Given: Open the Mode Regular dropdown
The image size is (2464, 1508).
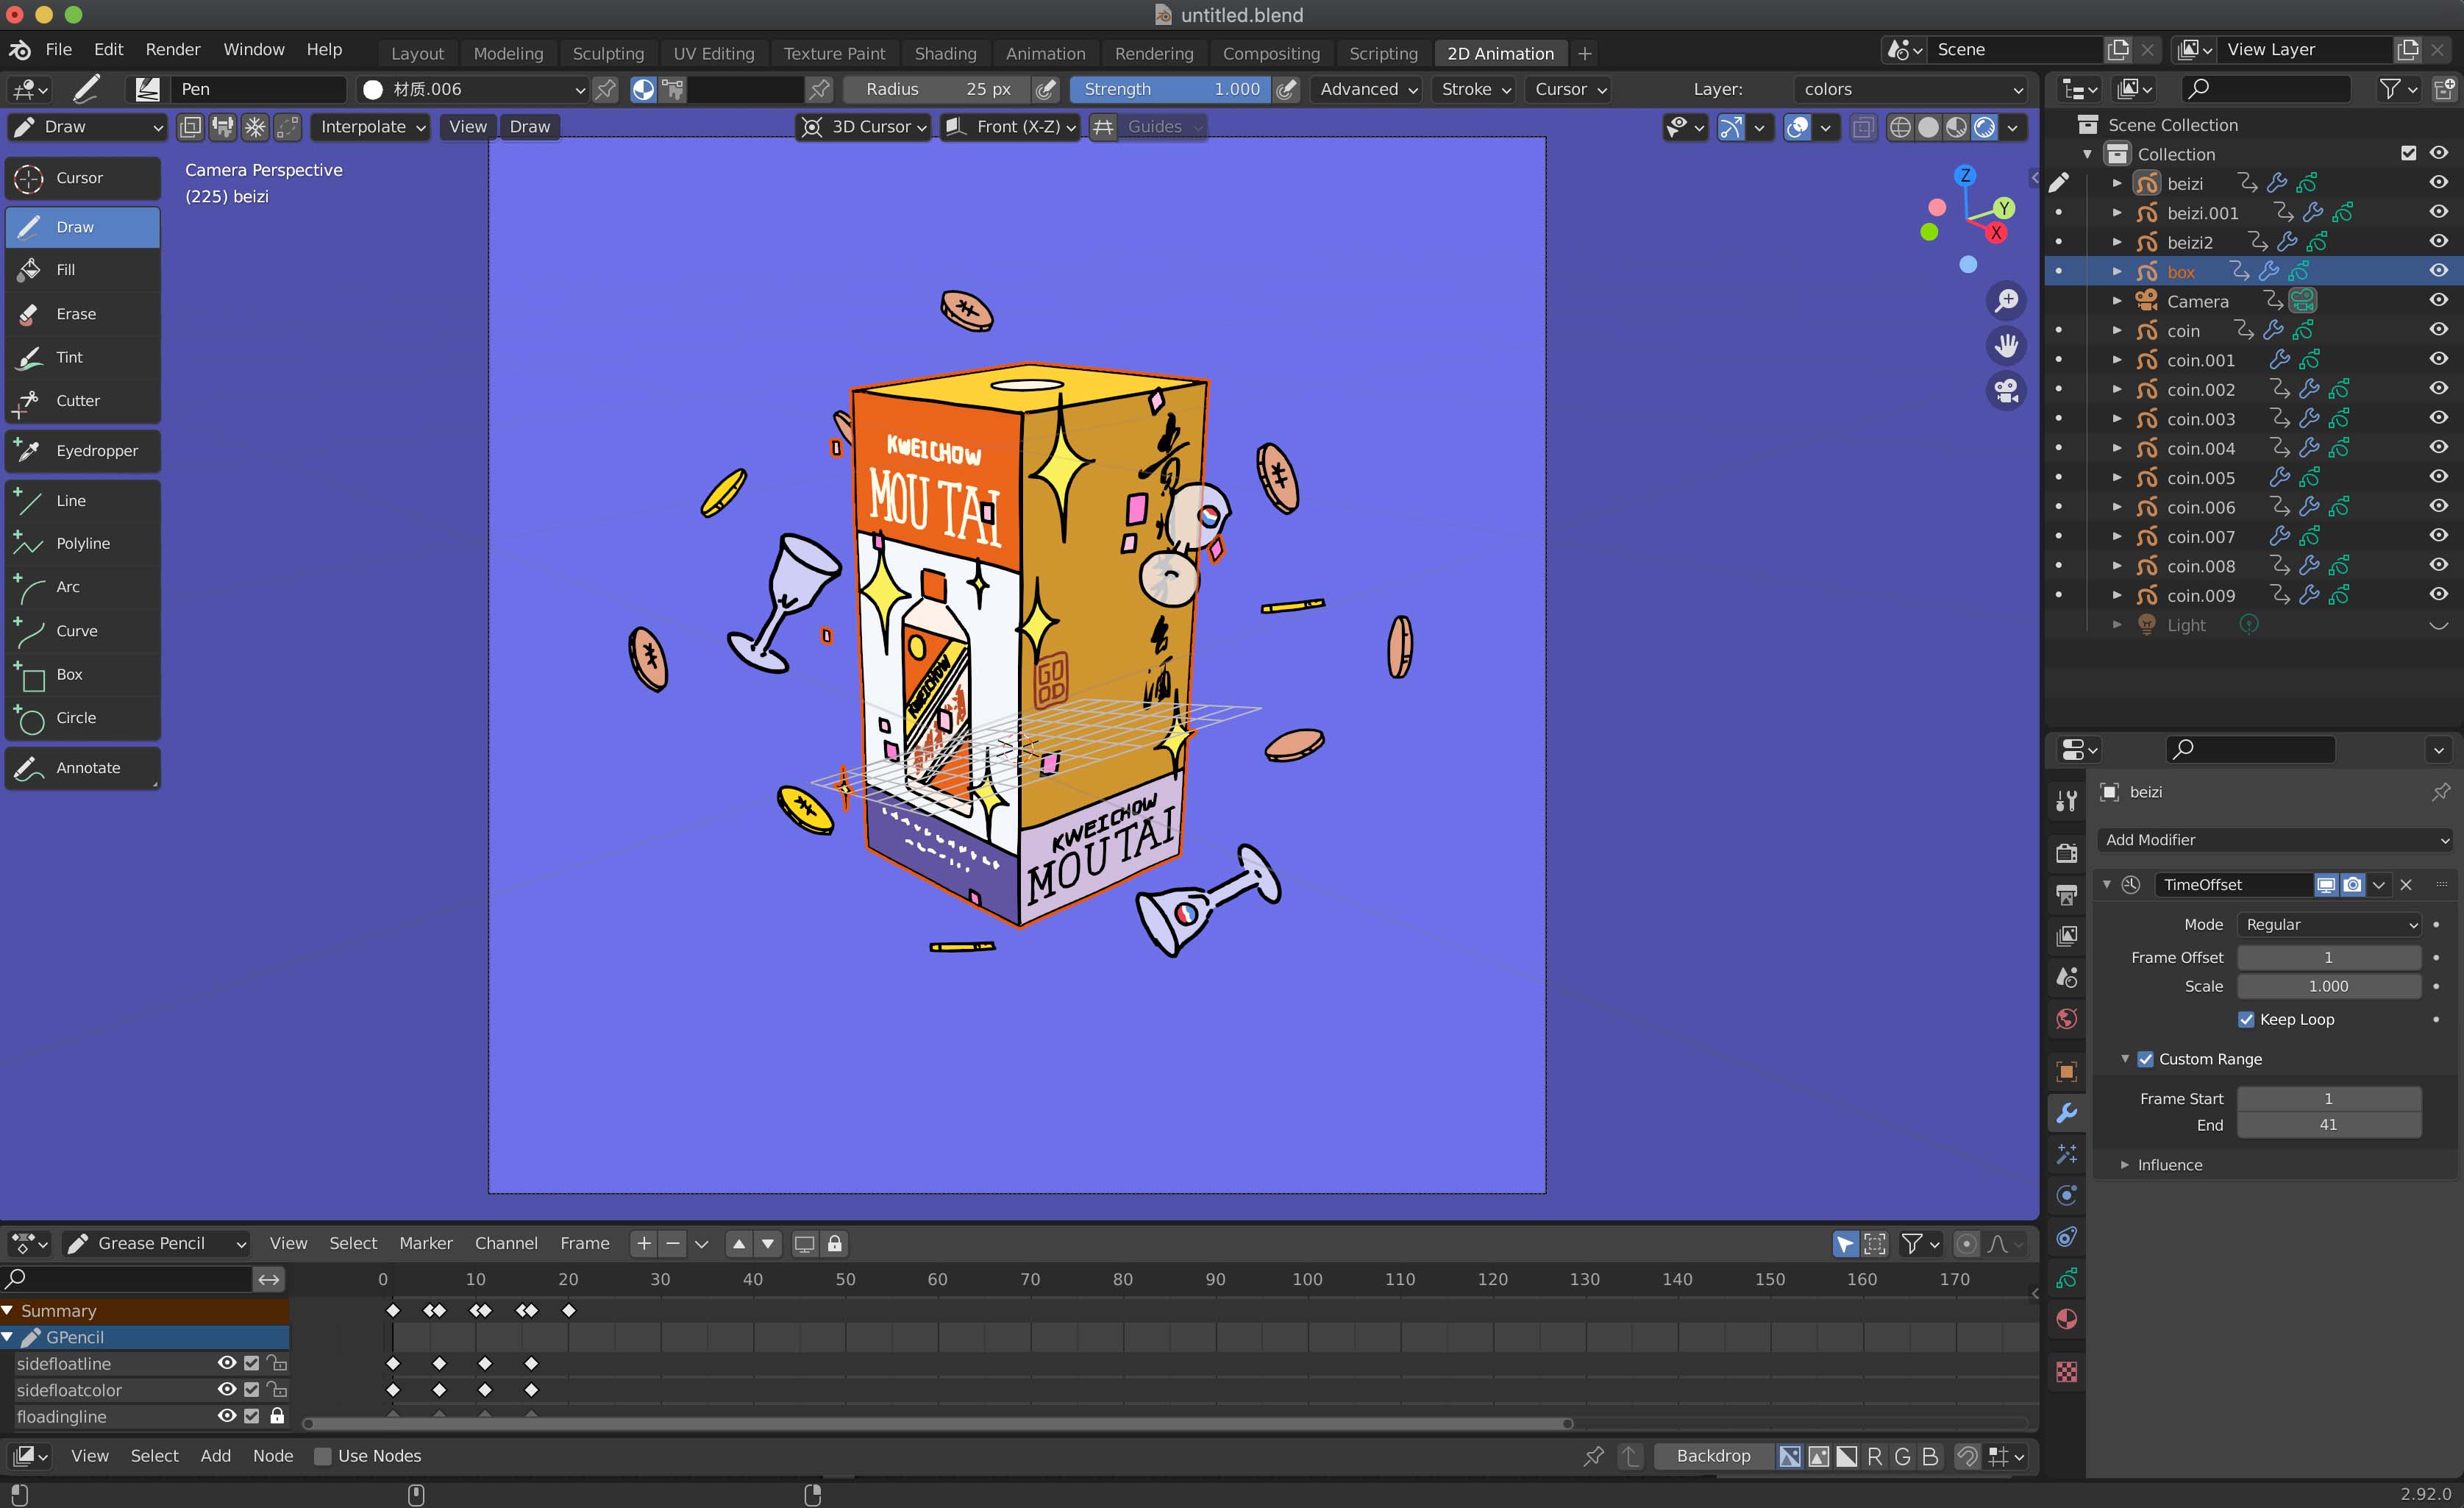Looking at the screenshot, I should pyautogui.click(x=2328, y=925).
